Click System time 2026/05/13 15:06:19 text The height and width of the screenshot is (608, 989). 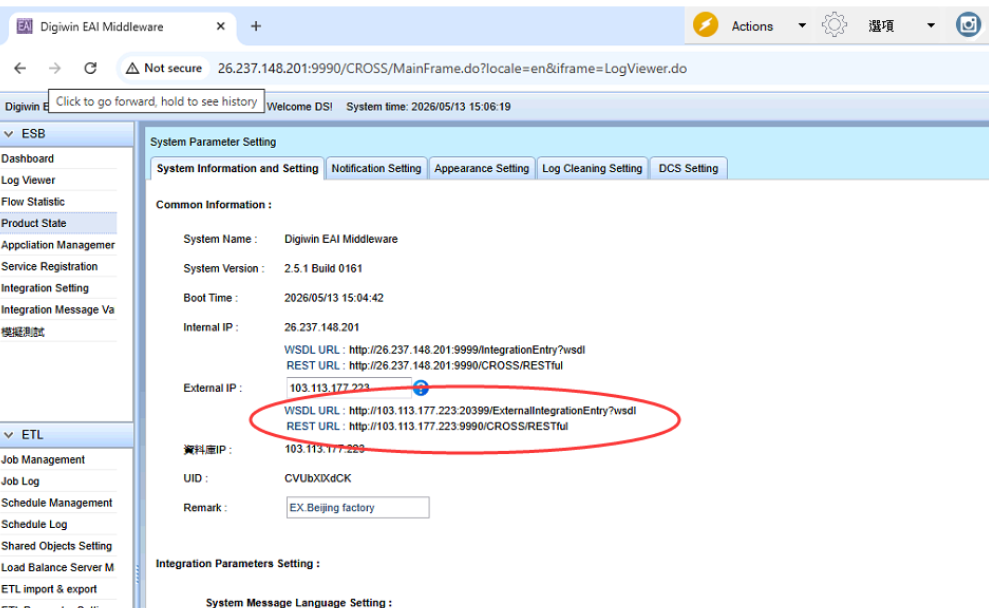(x=428, y=107)
